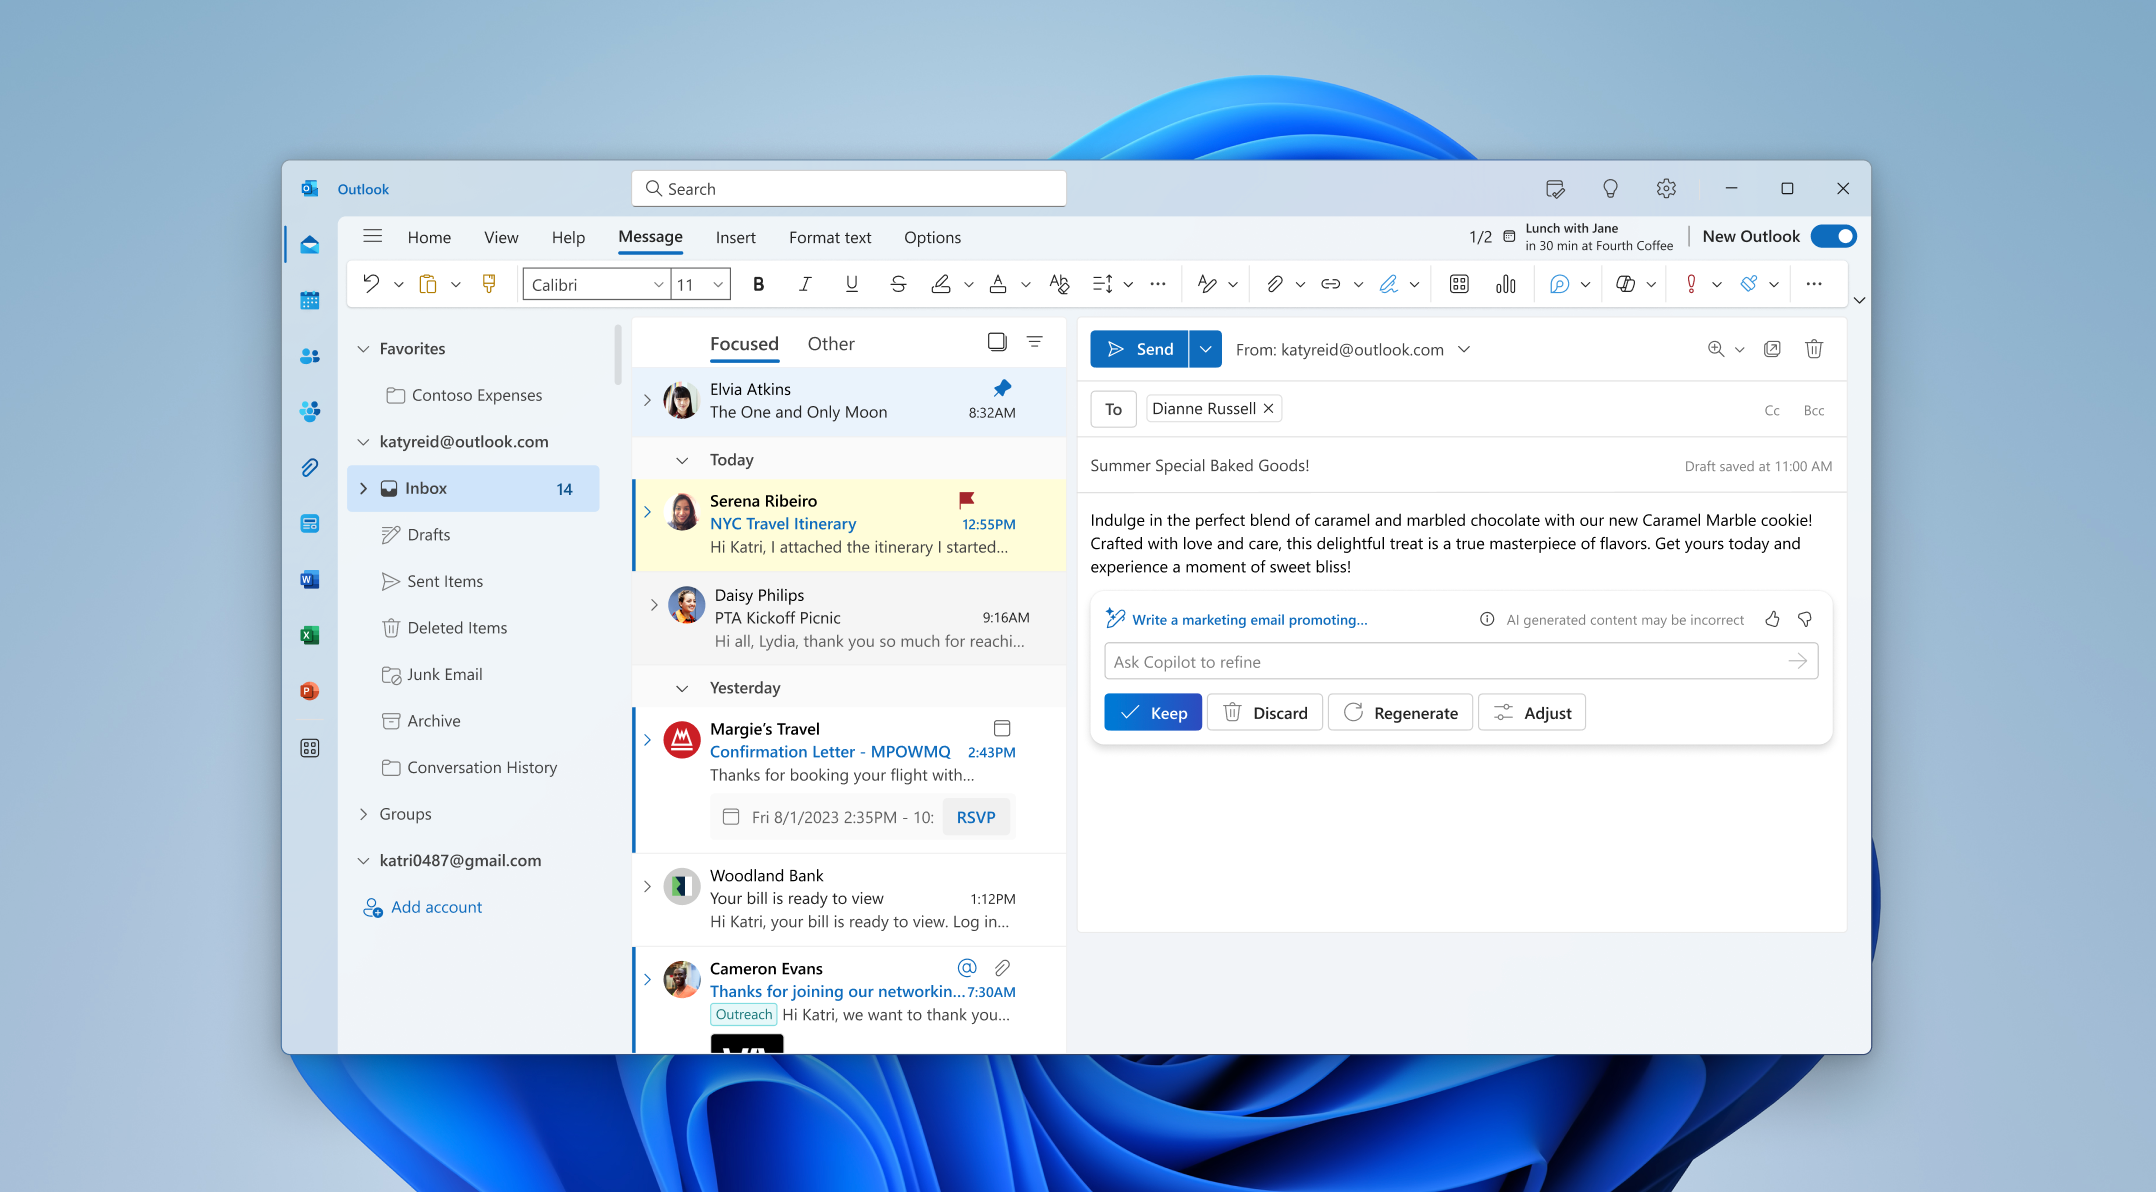
Task: Pop out the message to new window
Action: pyautogui.click(x=1772, y=349)
